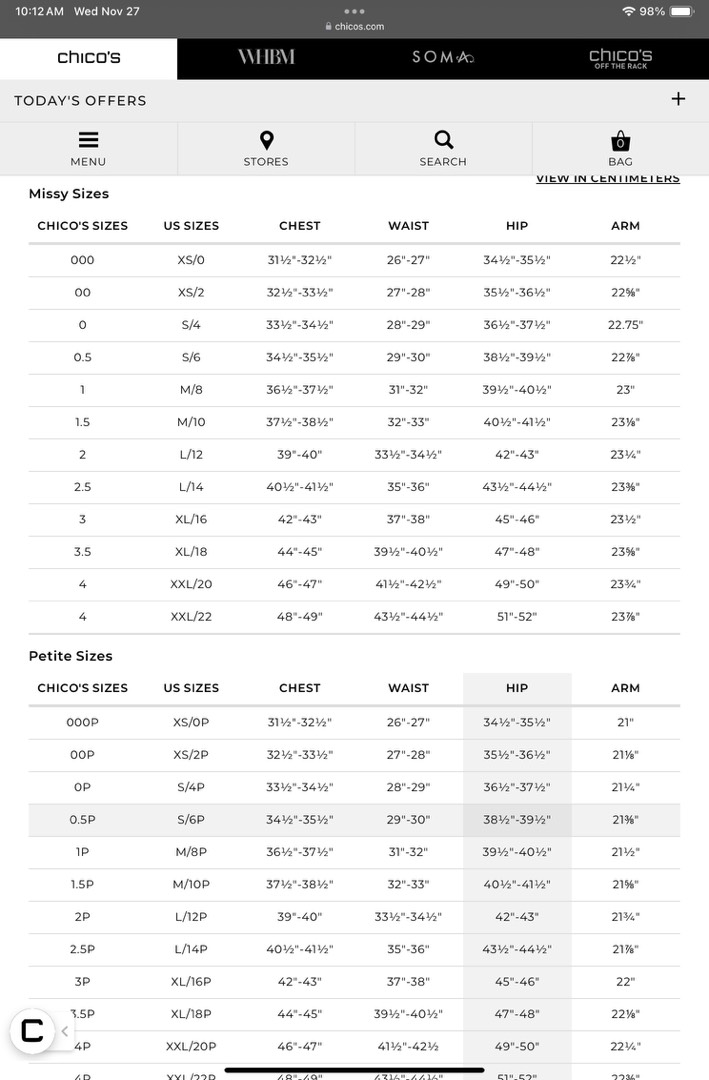Viewport: 709px width, 1080px height.
Task: Click the View in Centimeters link
Action: pyautogui.click(x=607, y=179)
